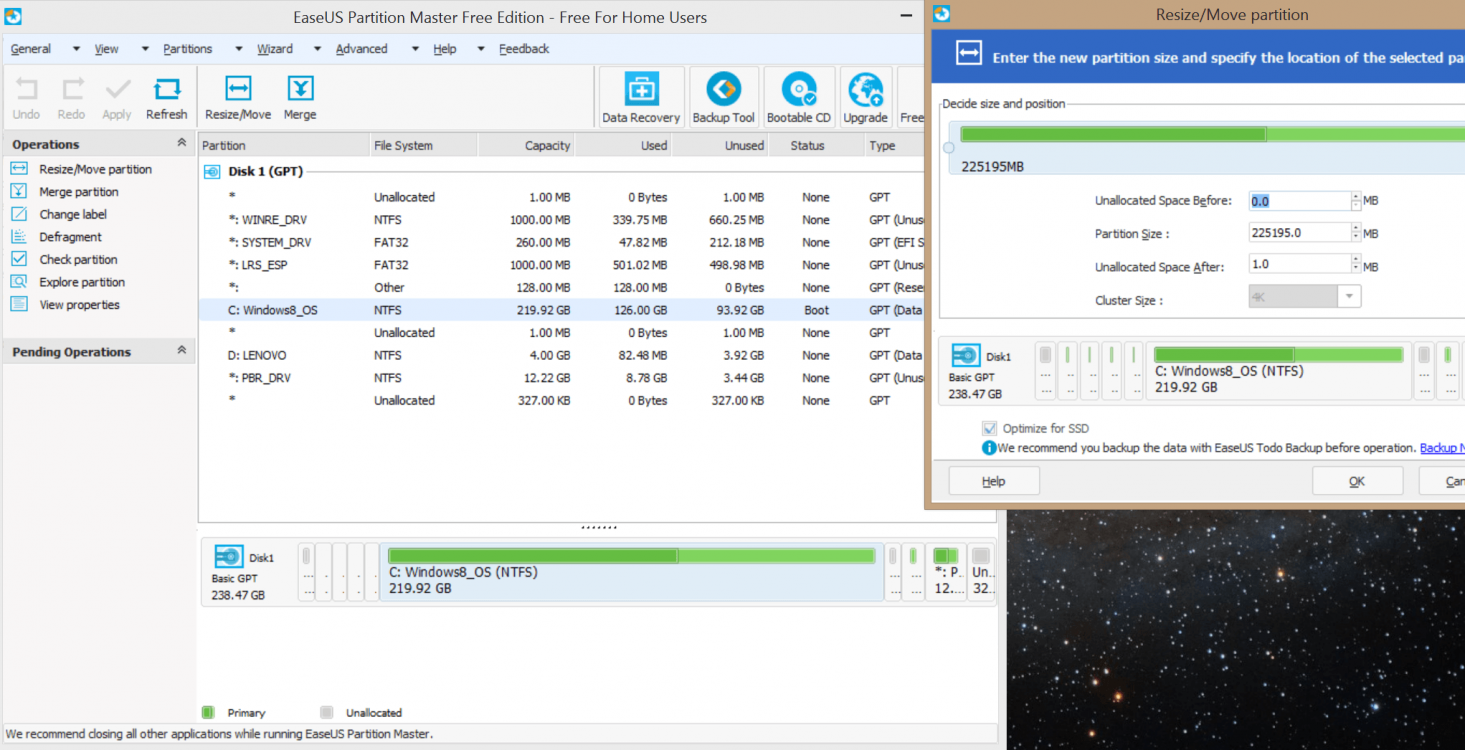The width and height of the screenshot is (1465, 750).
Task: Focus the Unallocated Space After field
Action: click(1300, 265)
